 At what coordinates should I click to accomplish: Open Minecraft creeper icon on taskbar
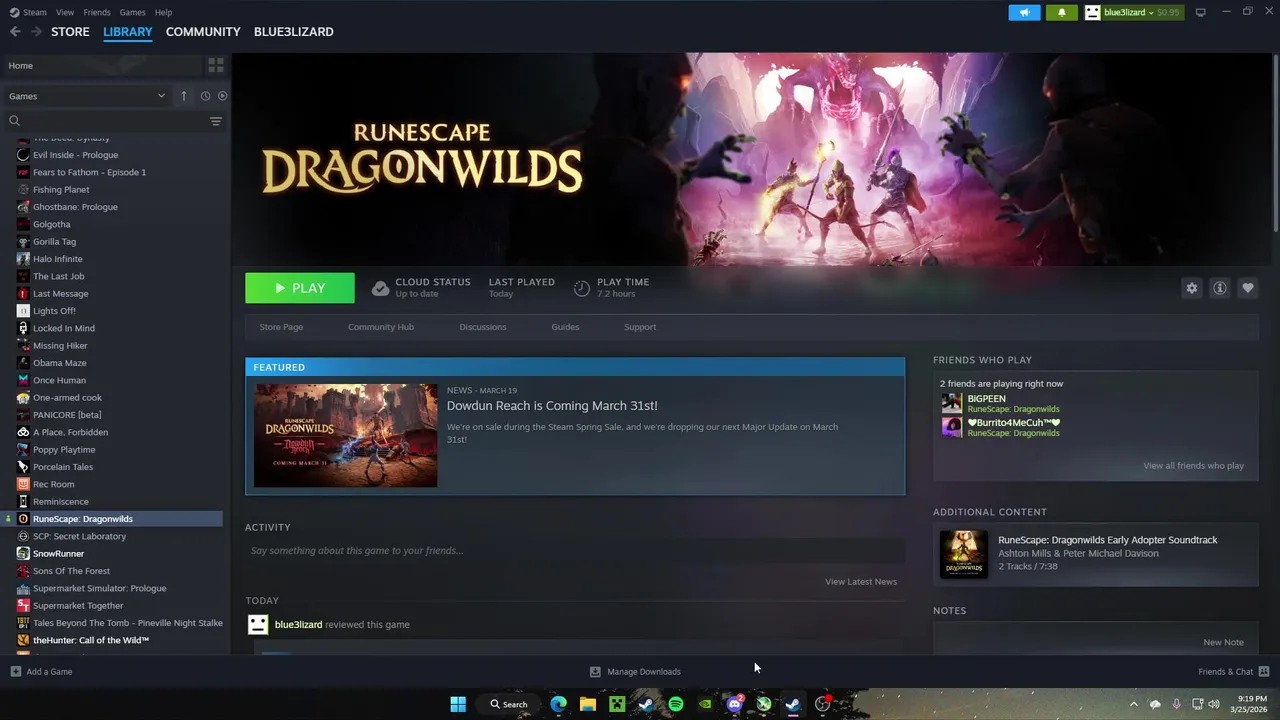[617, 704]
